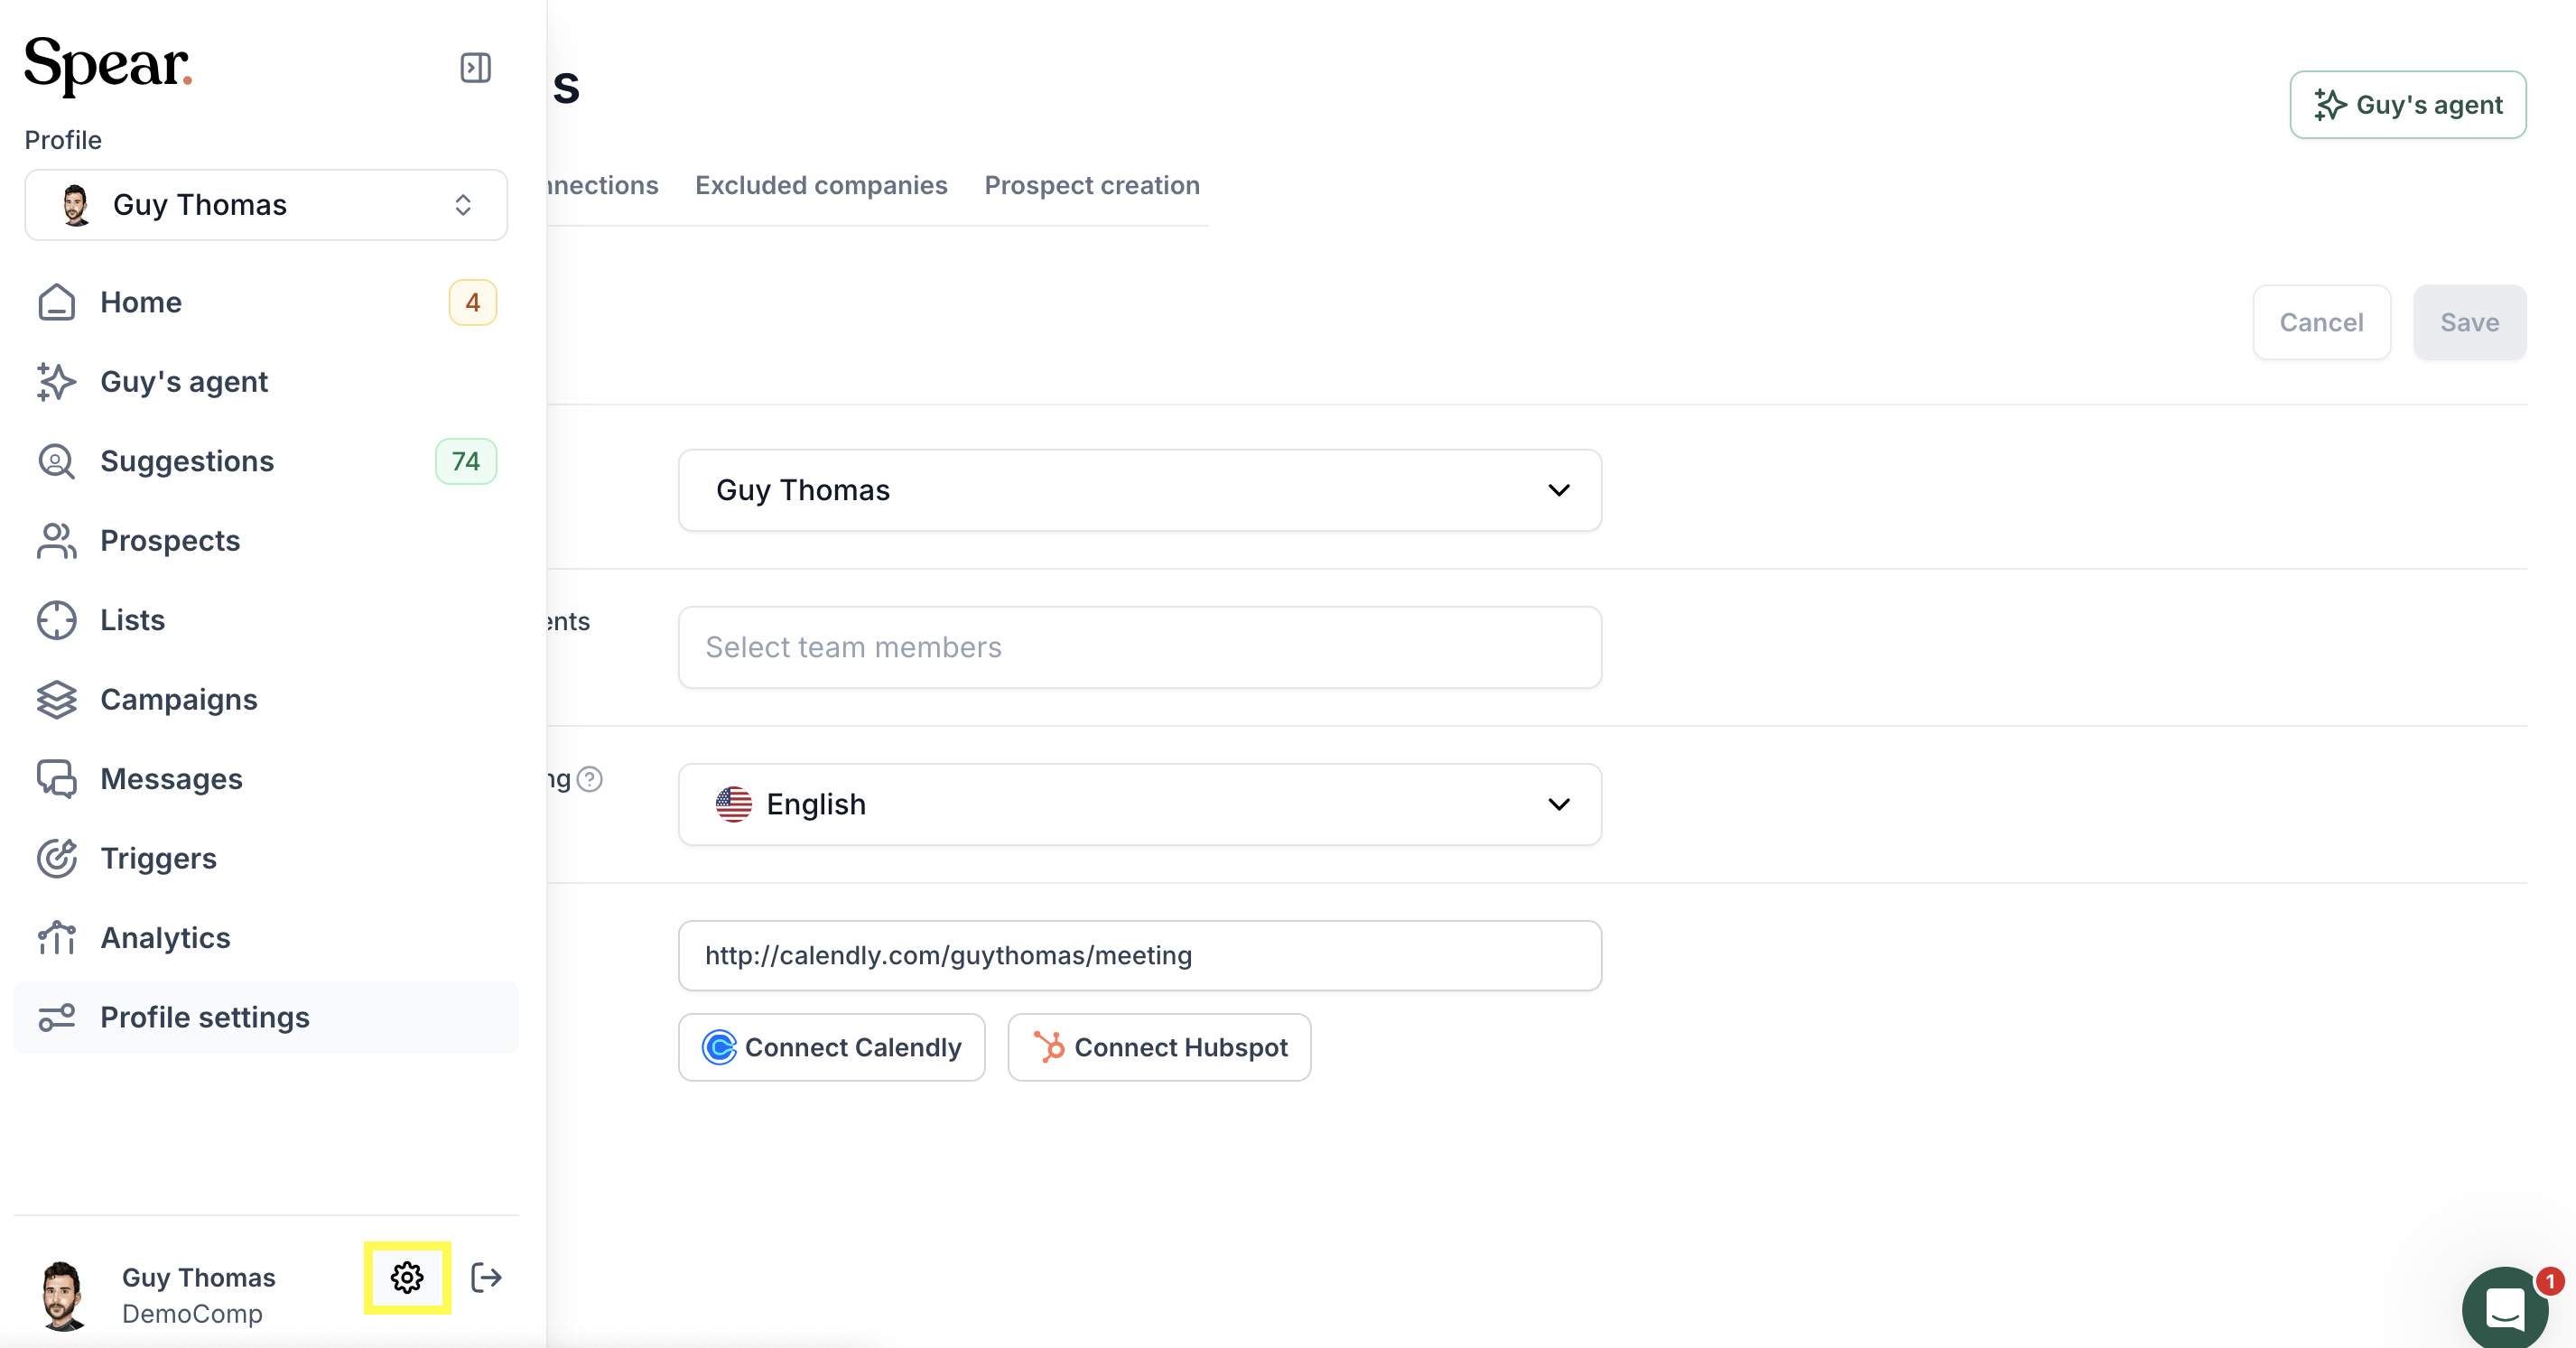Click the Cancel button
Viewport: 2576px width, 1348px height.
coord(2321,322)
